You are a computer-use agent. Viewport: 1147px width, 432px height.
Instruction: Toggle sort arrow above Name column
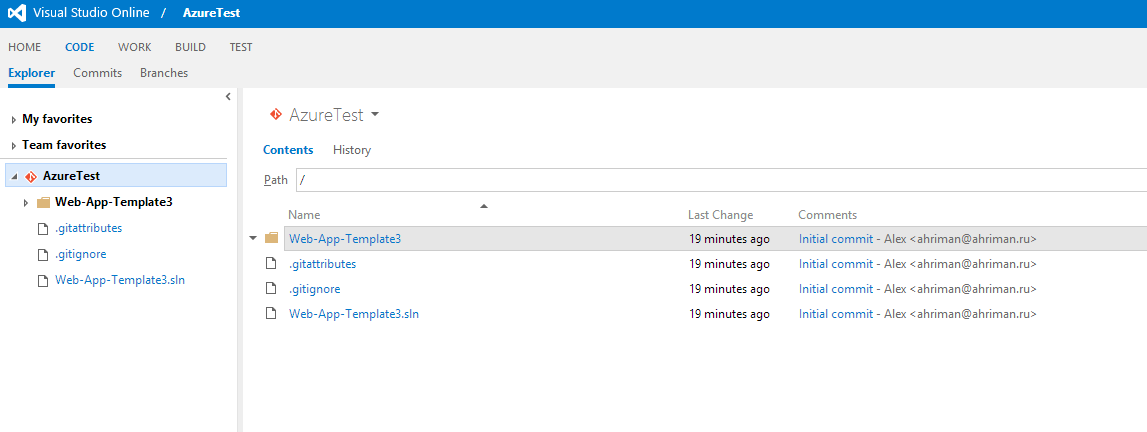tap(483, 207)
